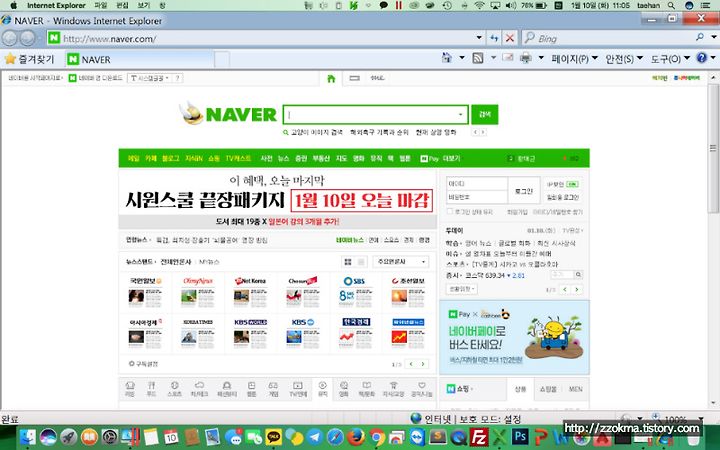Click the Internet Explorer back arrow button
Image resolution: width=720 pixels, height=450 pixels.
point(10,38)
